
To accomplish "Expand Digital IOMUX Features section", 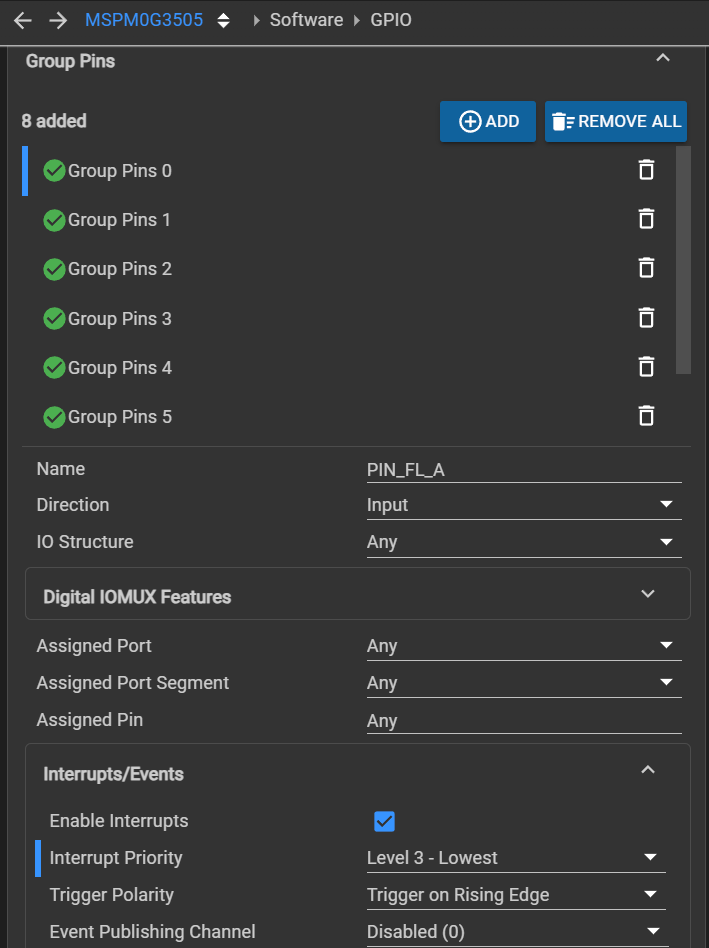I will pyautogui.click(x=358, y=594).
